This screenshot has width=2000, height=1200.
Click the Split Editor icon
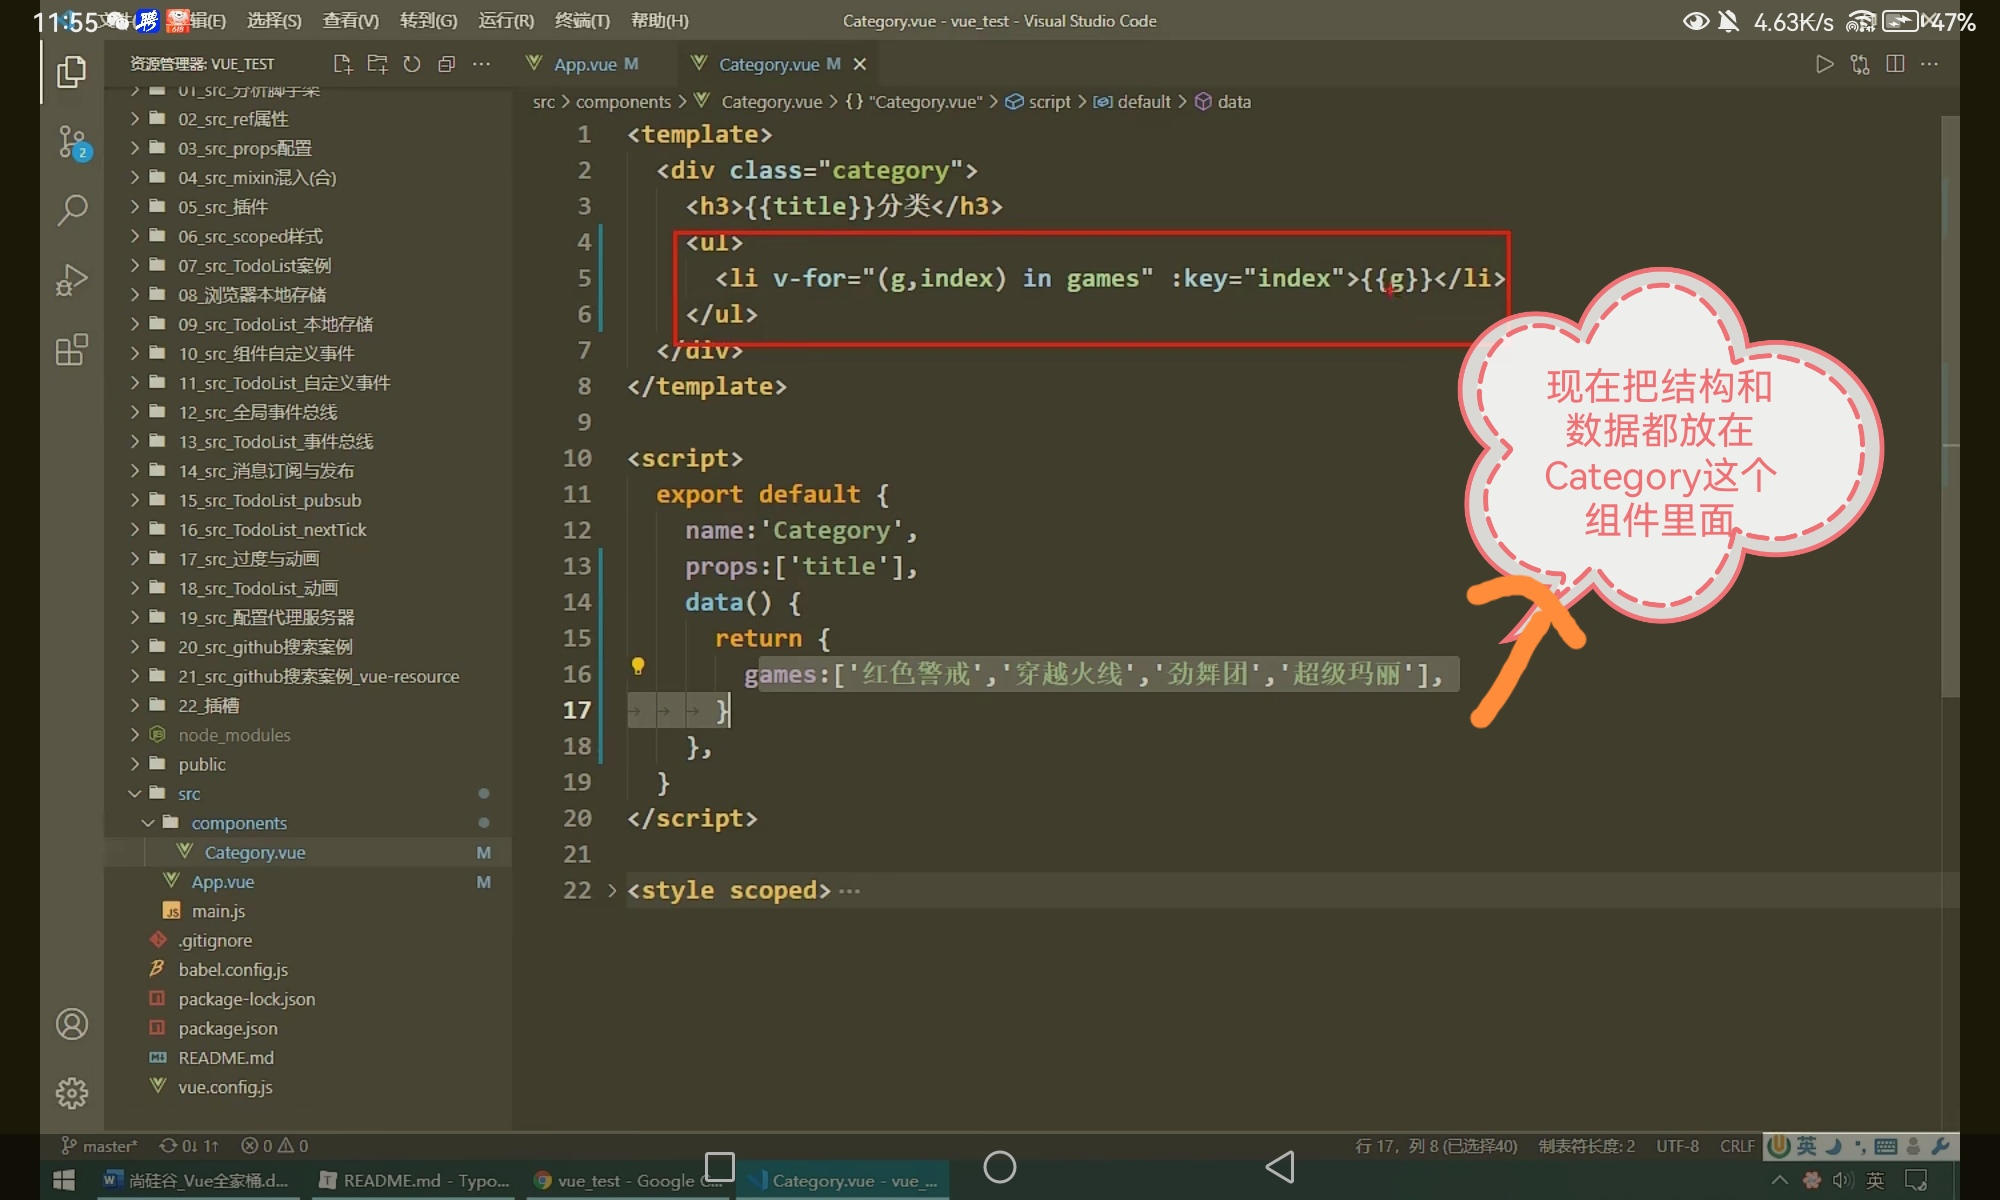(1895, 64)
